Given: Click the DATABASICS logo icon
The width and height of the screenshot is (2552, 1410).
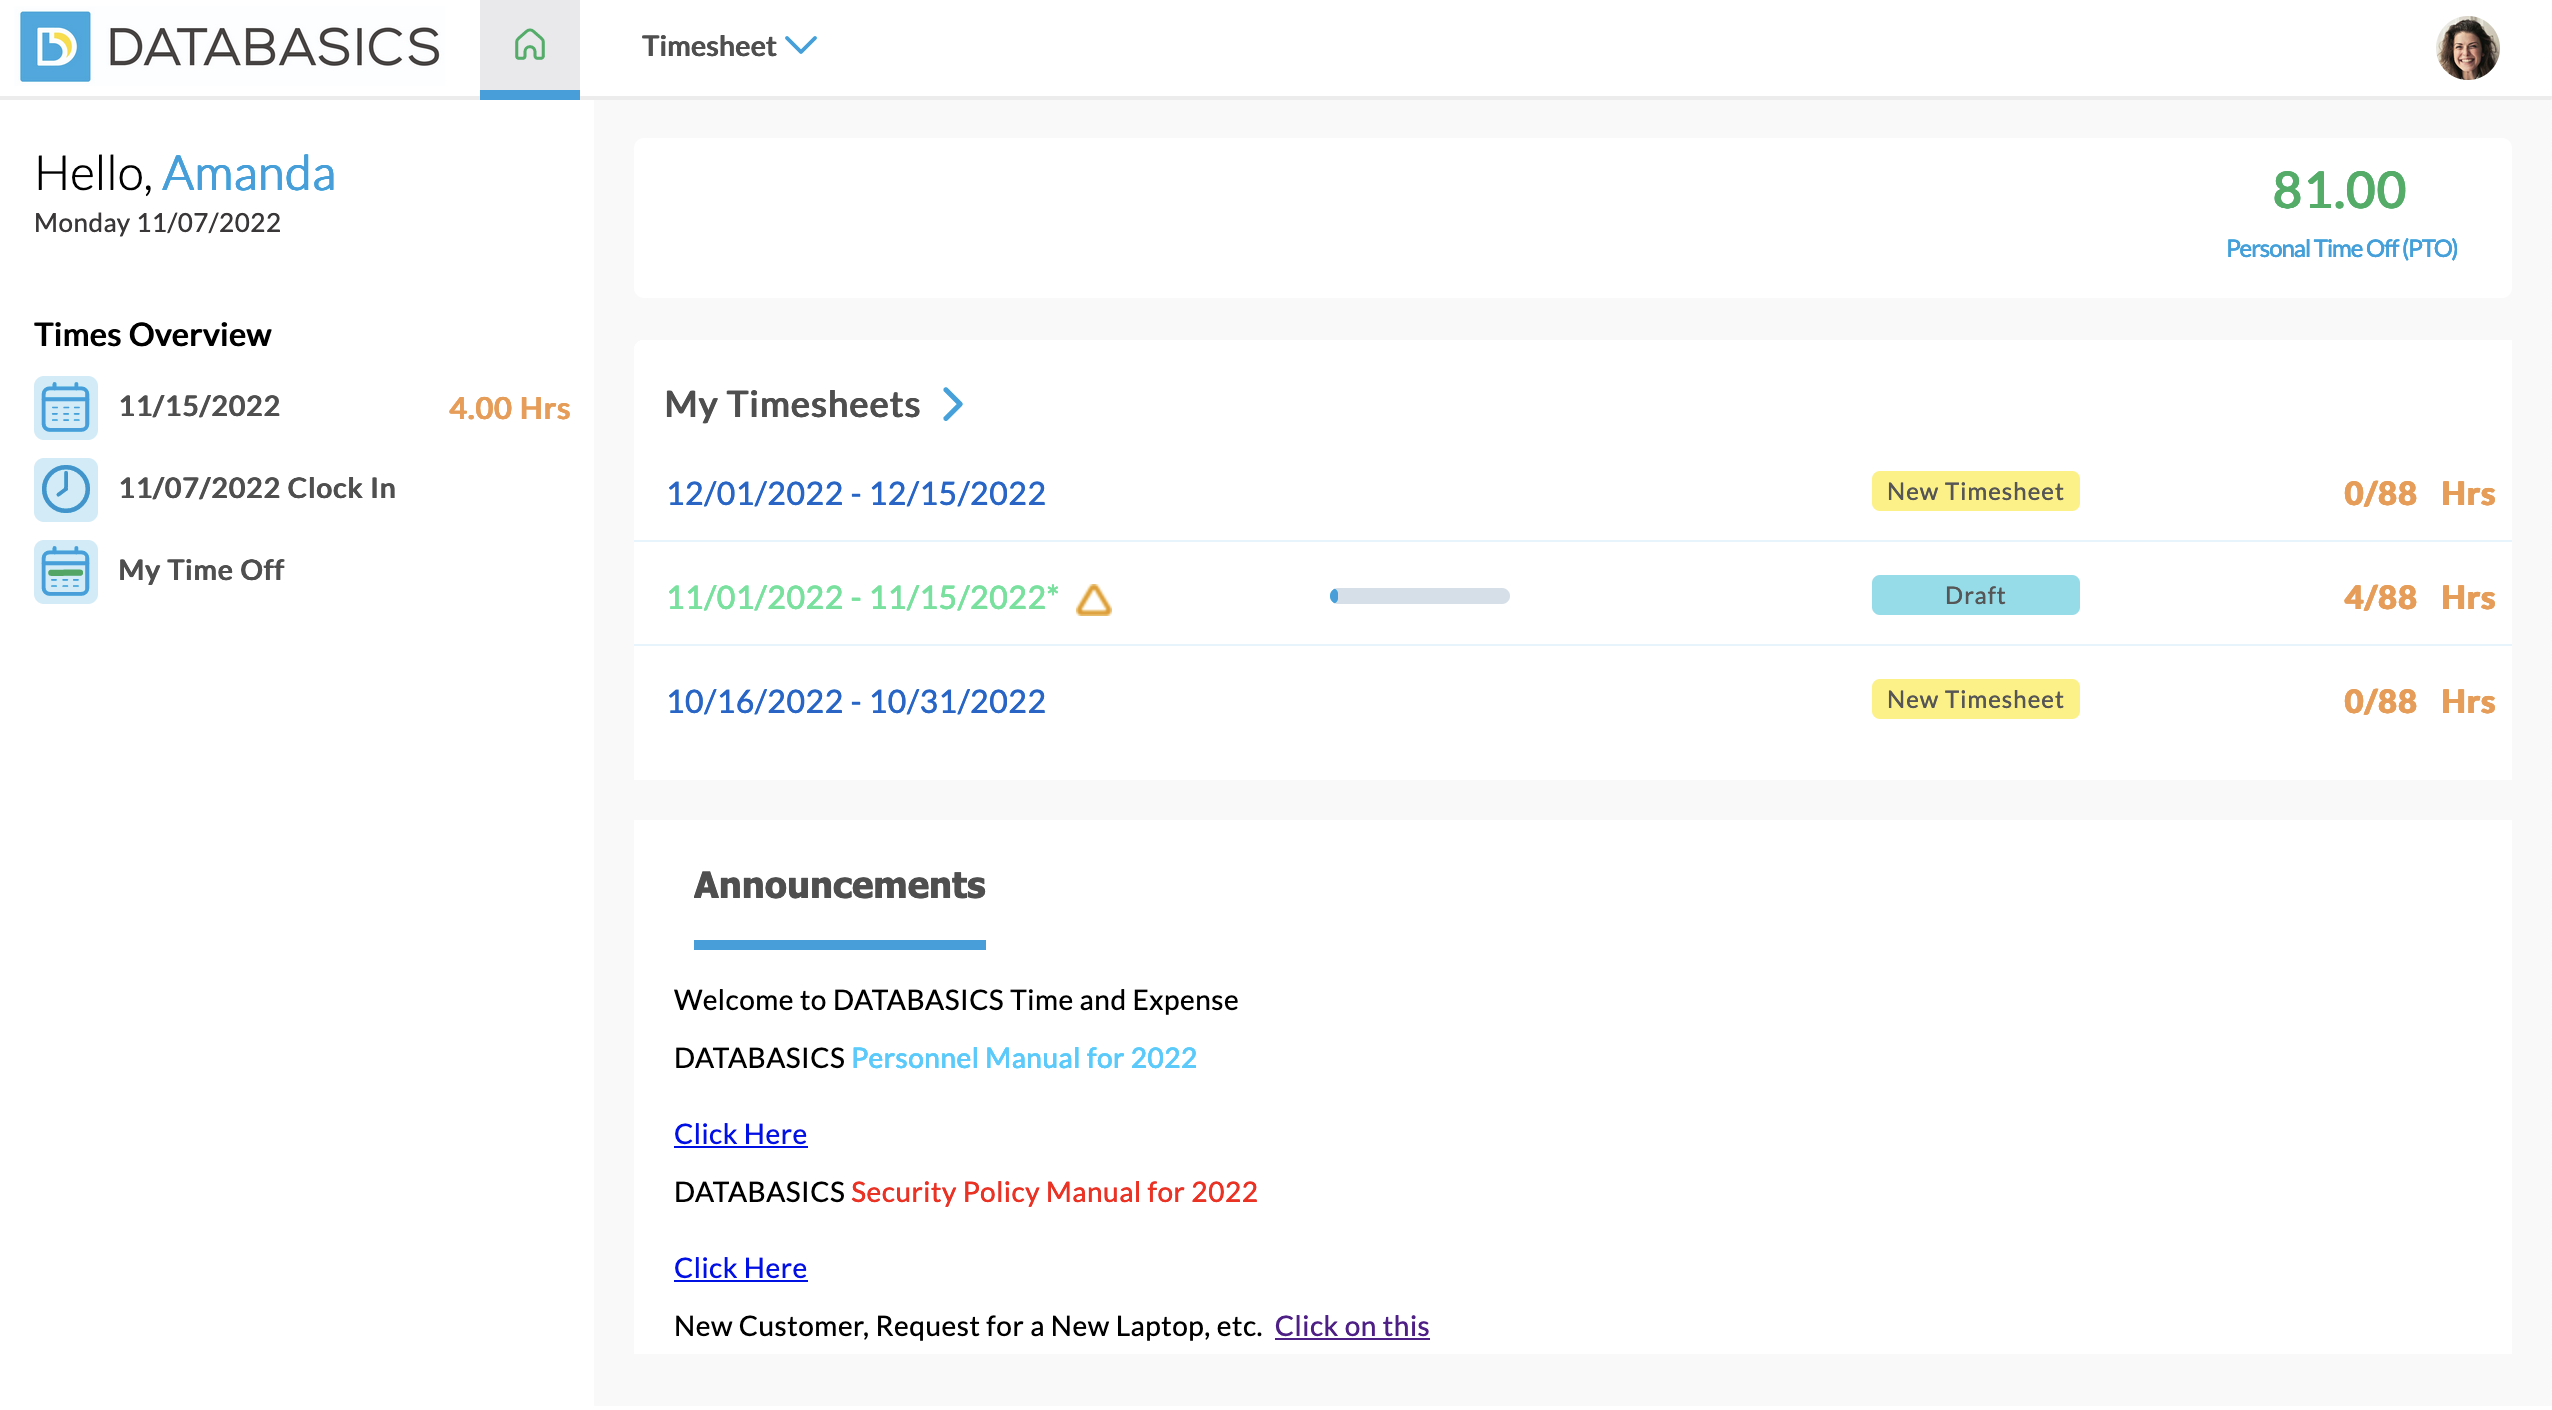Looking at the screenshot, I should [x=55, y=46].
